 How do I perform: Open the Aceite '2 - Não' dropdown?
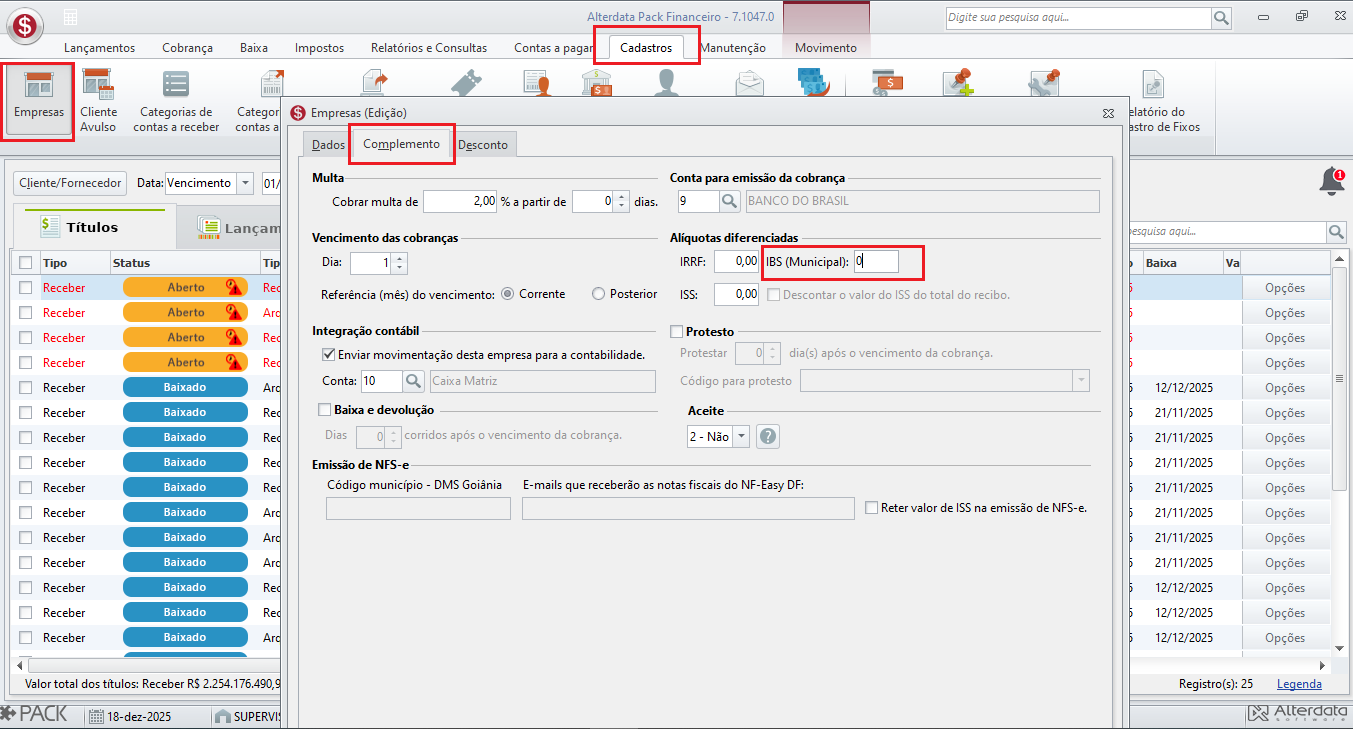(741, 437)
